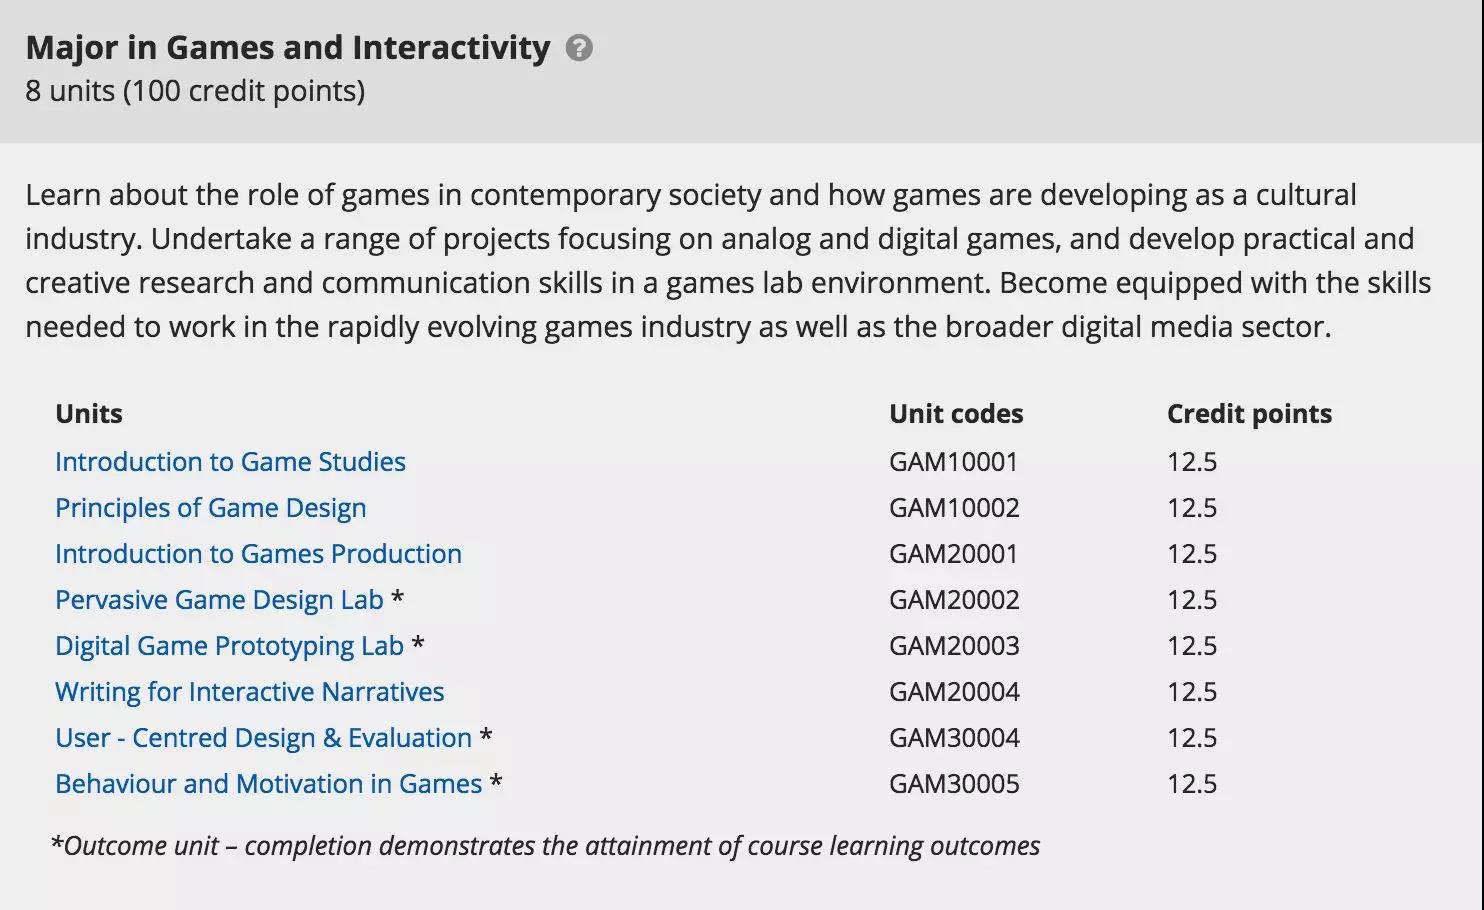The height and width of the screenshot is (910, 1484).
Task: Click the 8 units (100 credit points) subtitle
Action: tap(195, 91)
